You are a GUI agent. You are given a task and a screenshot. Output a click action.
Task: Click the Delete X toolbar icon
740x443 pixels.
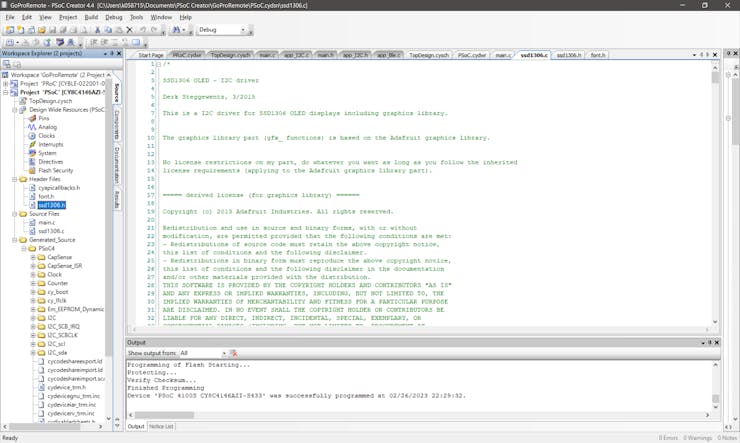tap(129, 30)
